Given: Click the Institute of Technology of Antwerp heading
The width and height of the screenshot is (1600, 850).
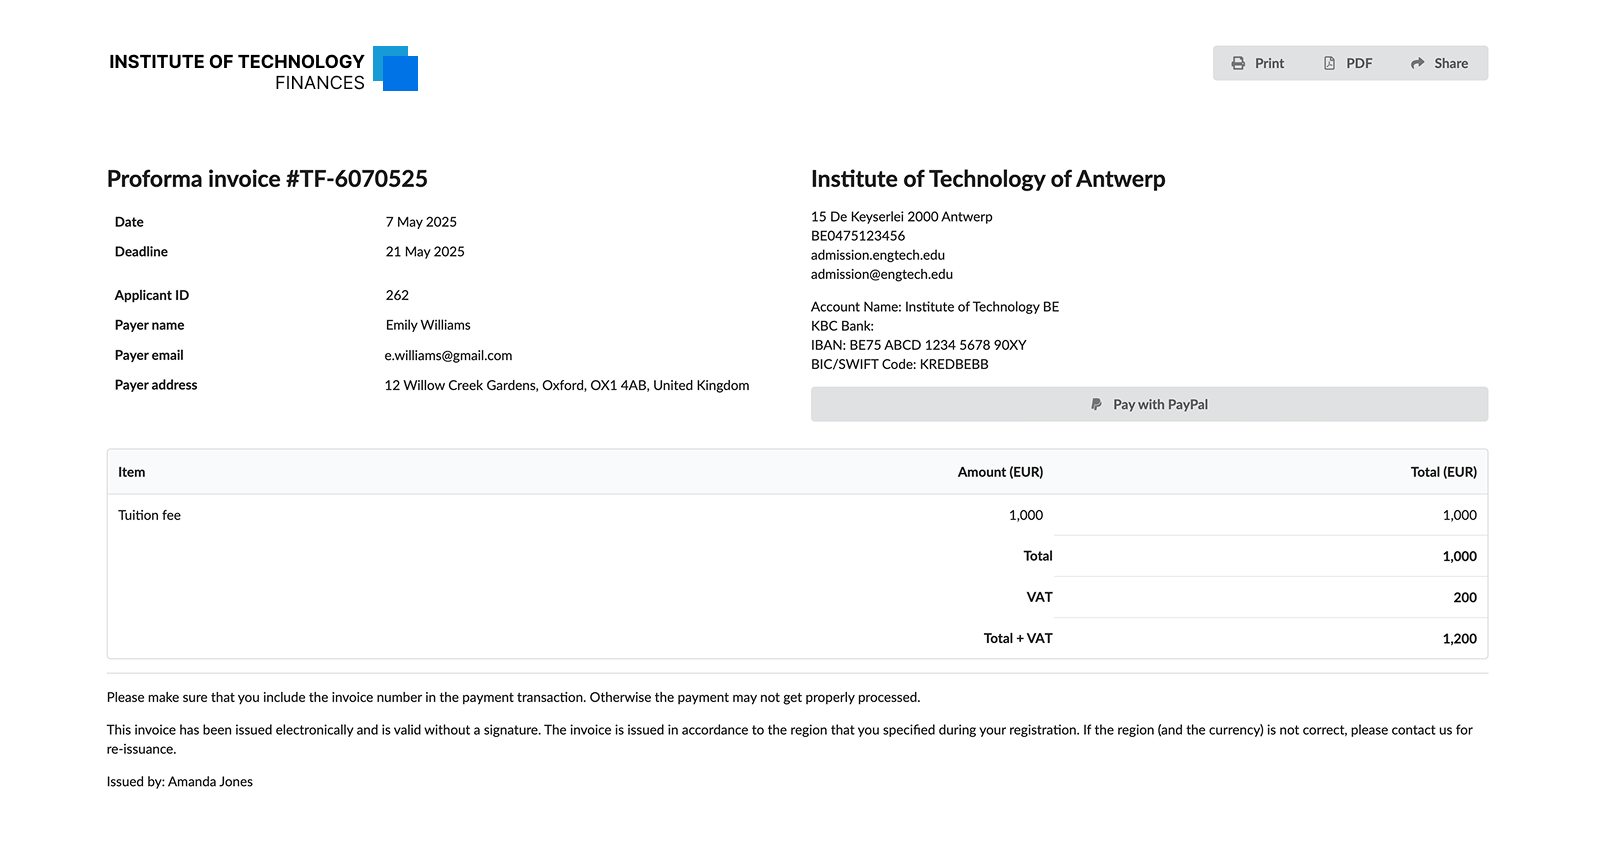Looking at the screenshot, I should coord(988,179).
